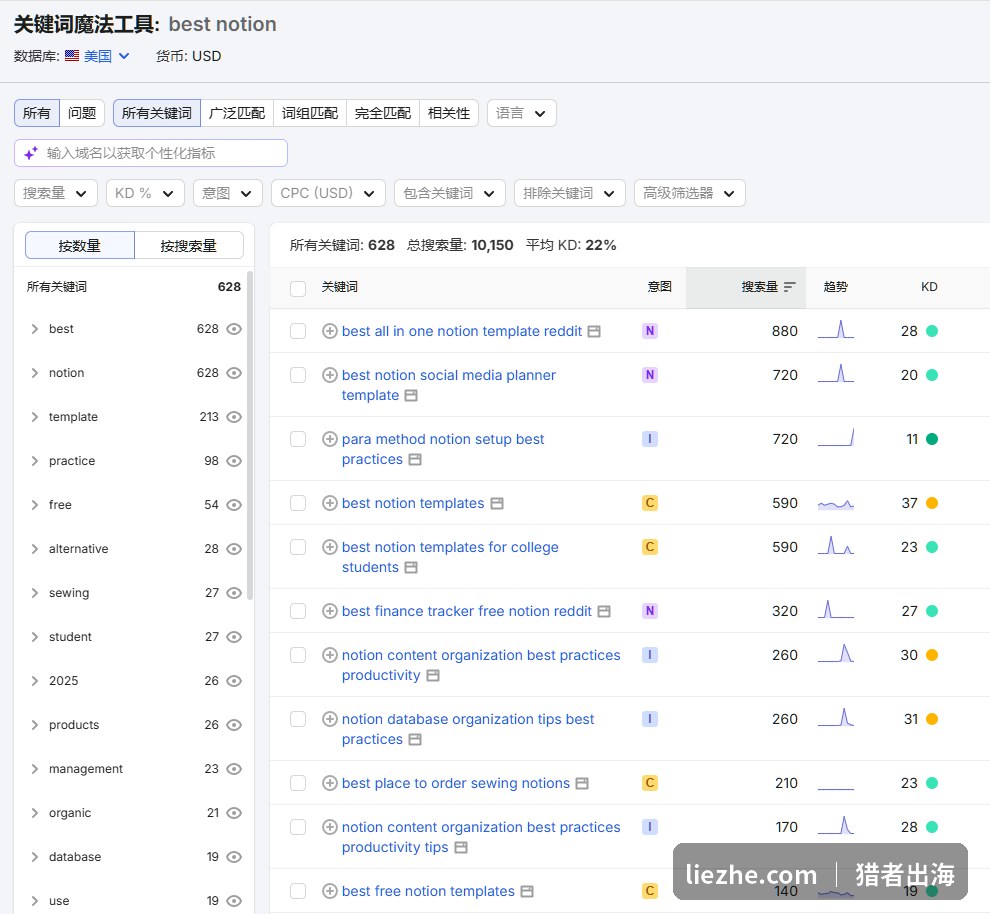This screenshot has height=914, width=990.
Task: Click trend sparkline for 'best notion templates' row
Action: tap(835, 504)
